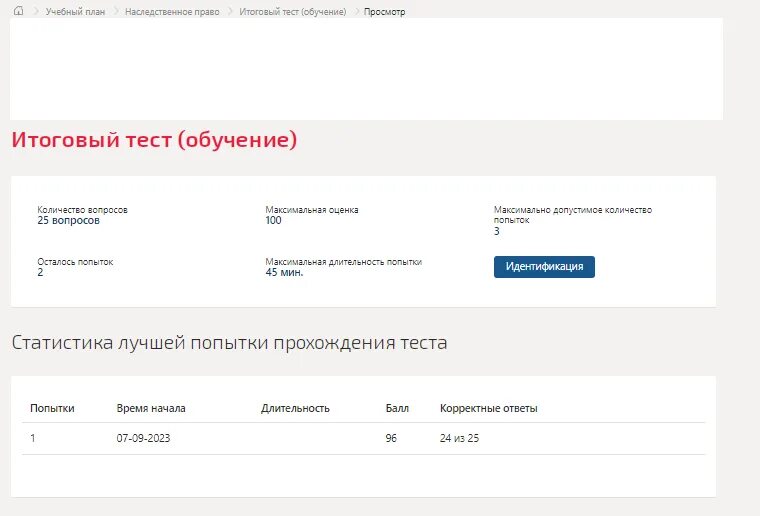Click the 24 из 25 result cell
Image resolution: width=760 pixels, height=516 pixels.
tap(459, 438)
